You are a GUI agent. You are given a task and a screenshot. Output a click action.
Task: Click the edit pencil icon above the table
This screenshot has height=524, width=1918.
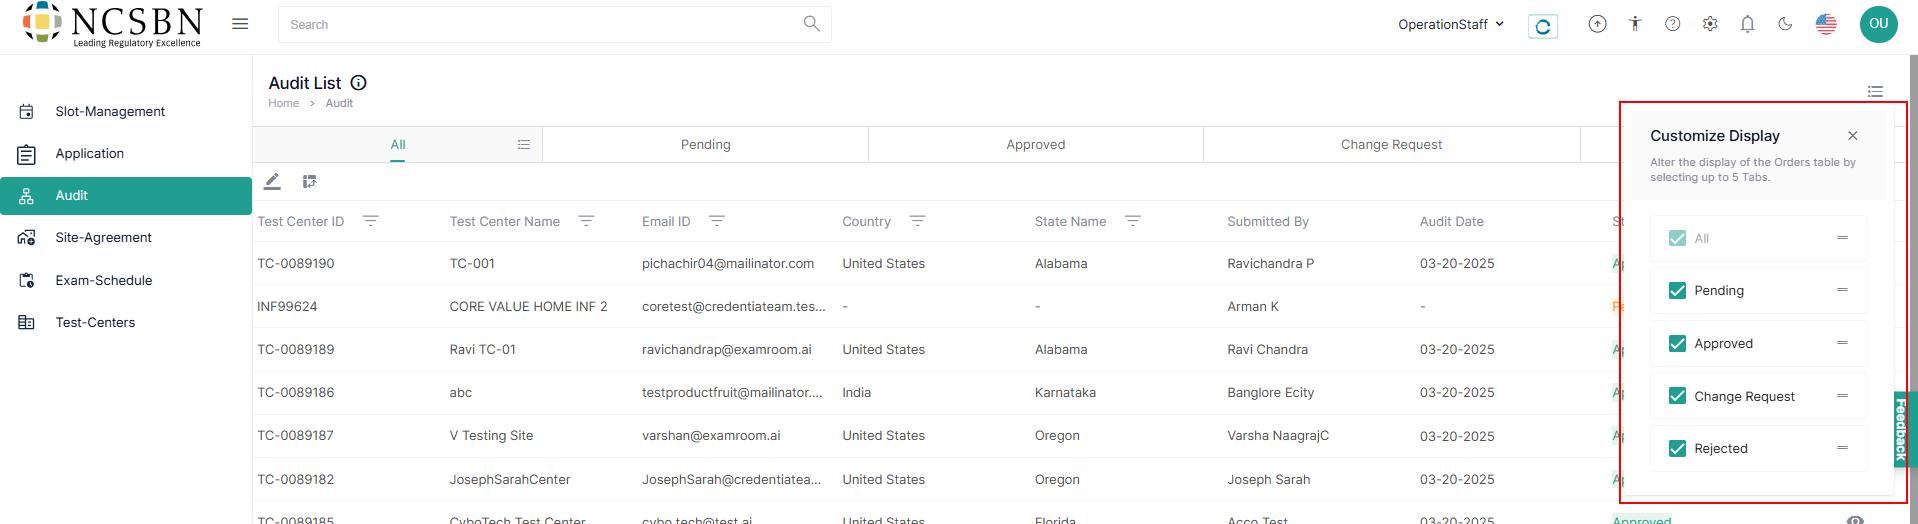272,181
